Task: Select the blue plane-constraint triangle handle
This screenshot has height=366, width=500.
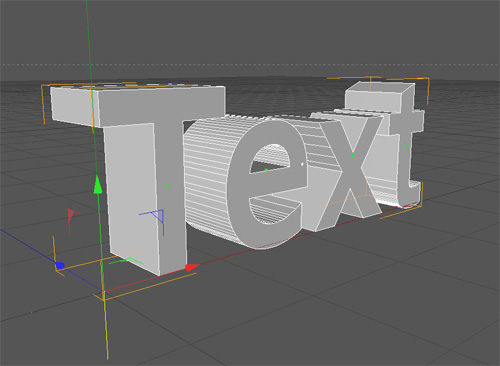Action: click(158, 216)
